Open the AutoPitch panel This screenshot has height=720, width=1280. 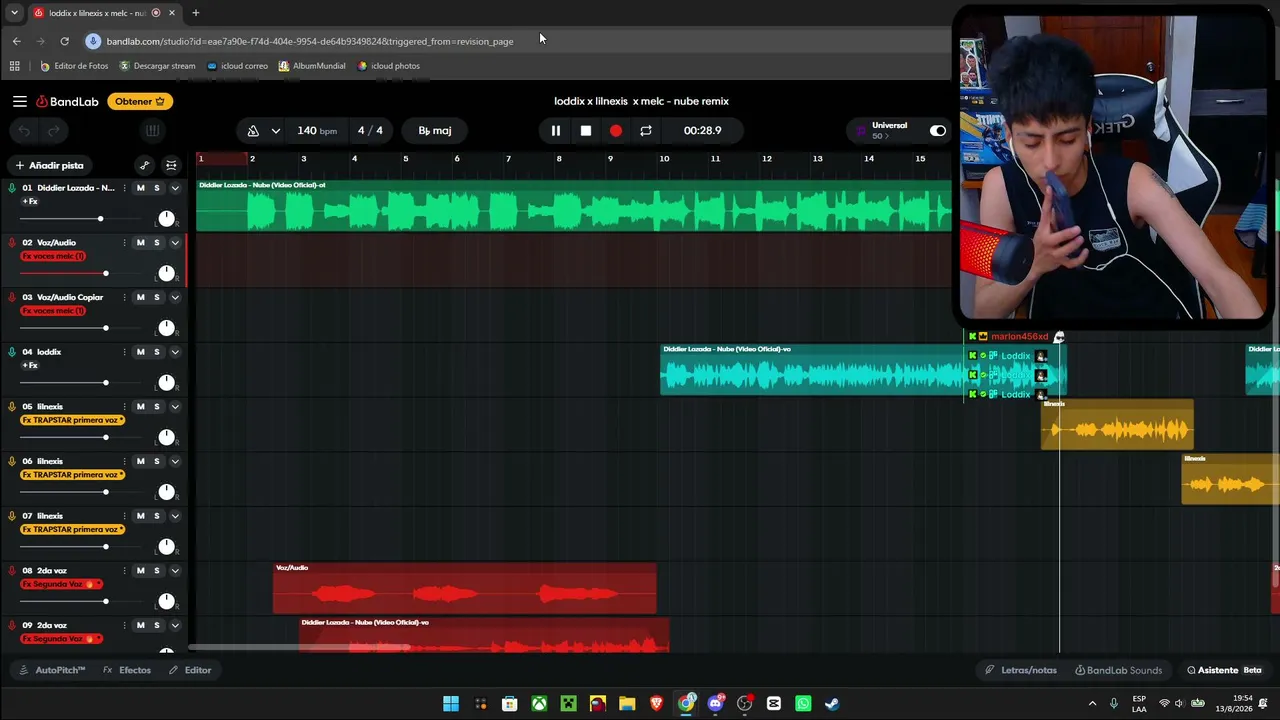click(x=52, y=670)
